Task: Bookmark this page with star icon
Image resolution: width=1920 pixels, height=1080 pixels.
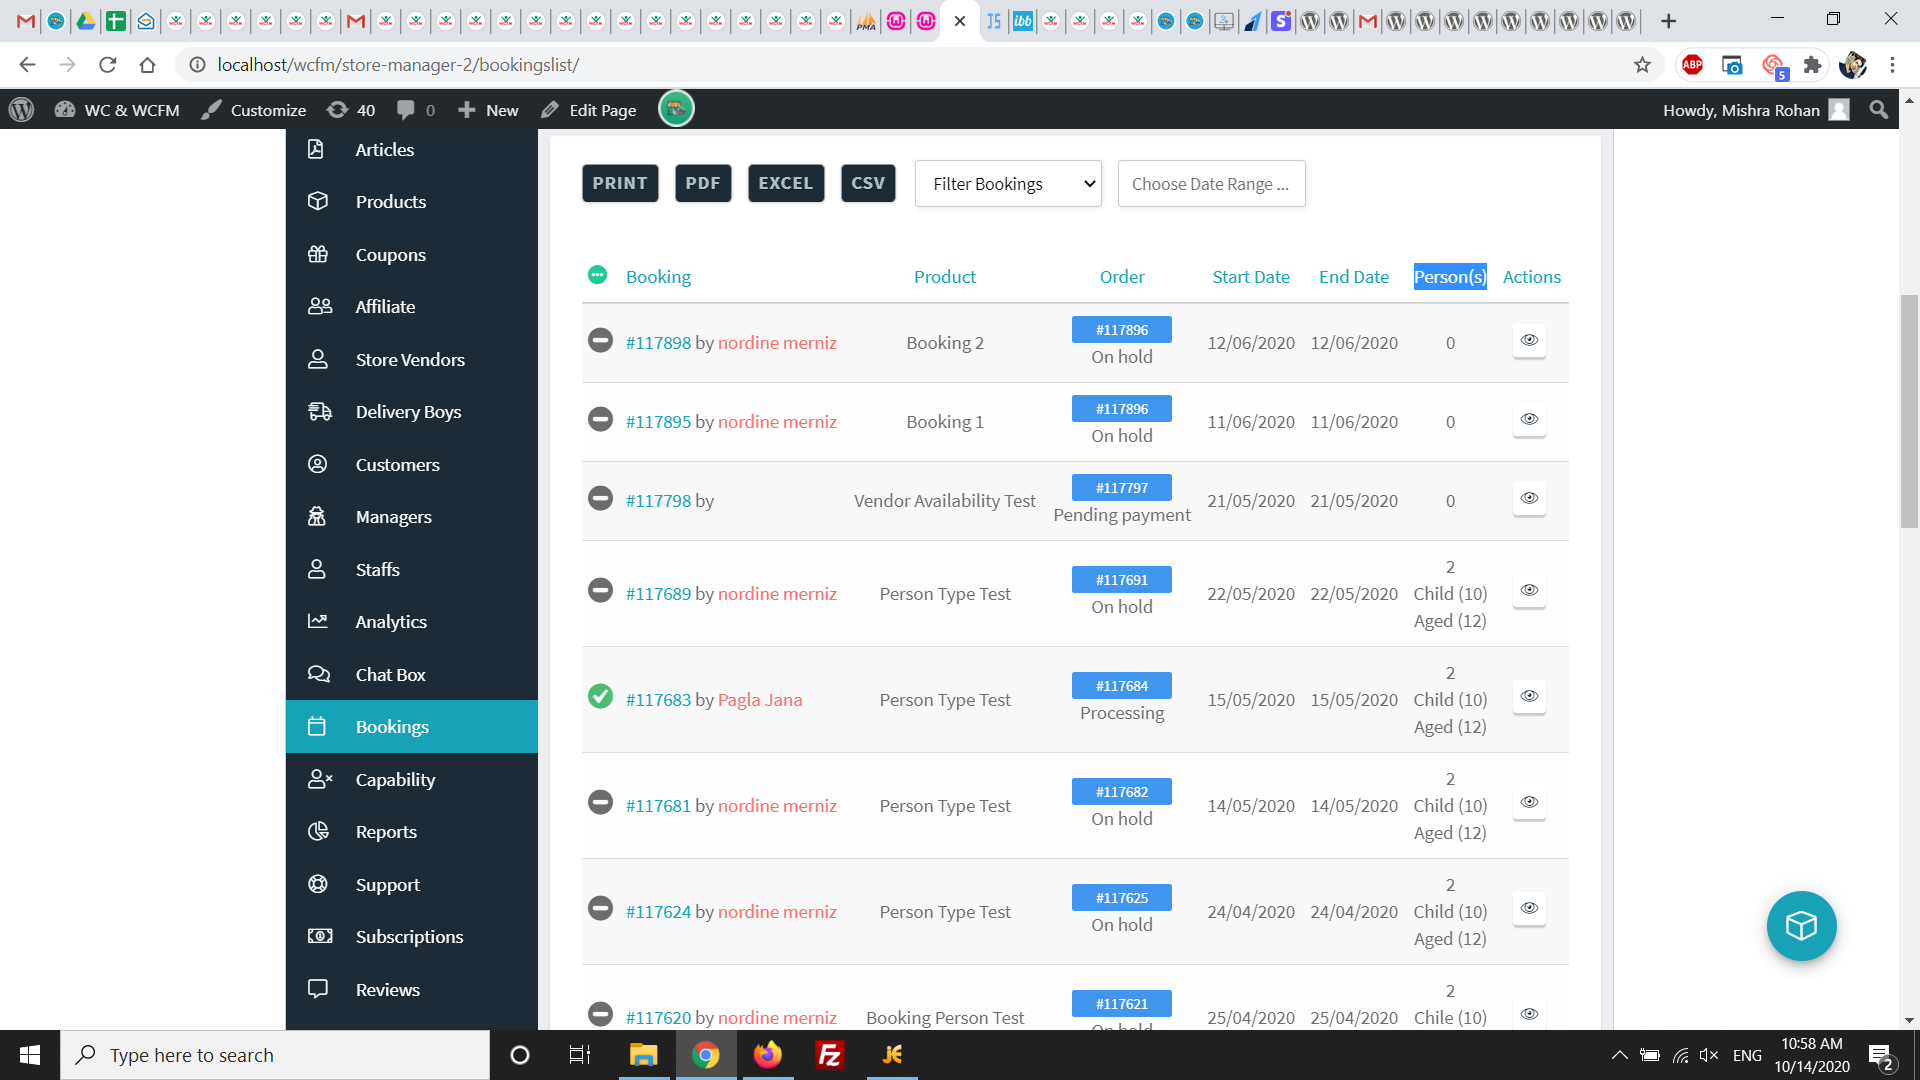Action: (1642, 65)
